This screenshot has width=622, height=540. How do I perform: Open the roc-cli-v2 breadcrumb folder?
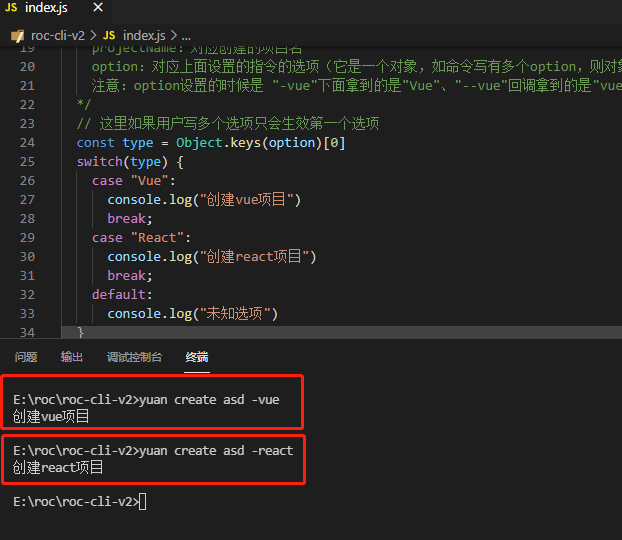click(58, 36)
